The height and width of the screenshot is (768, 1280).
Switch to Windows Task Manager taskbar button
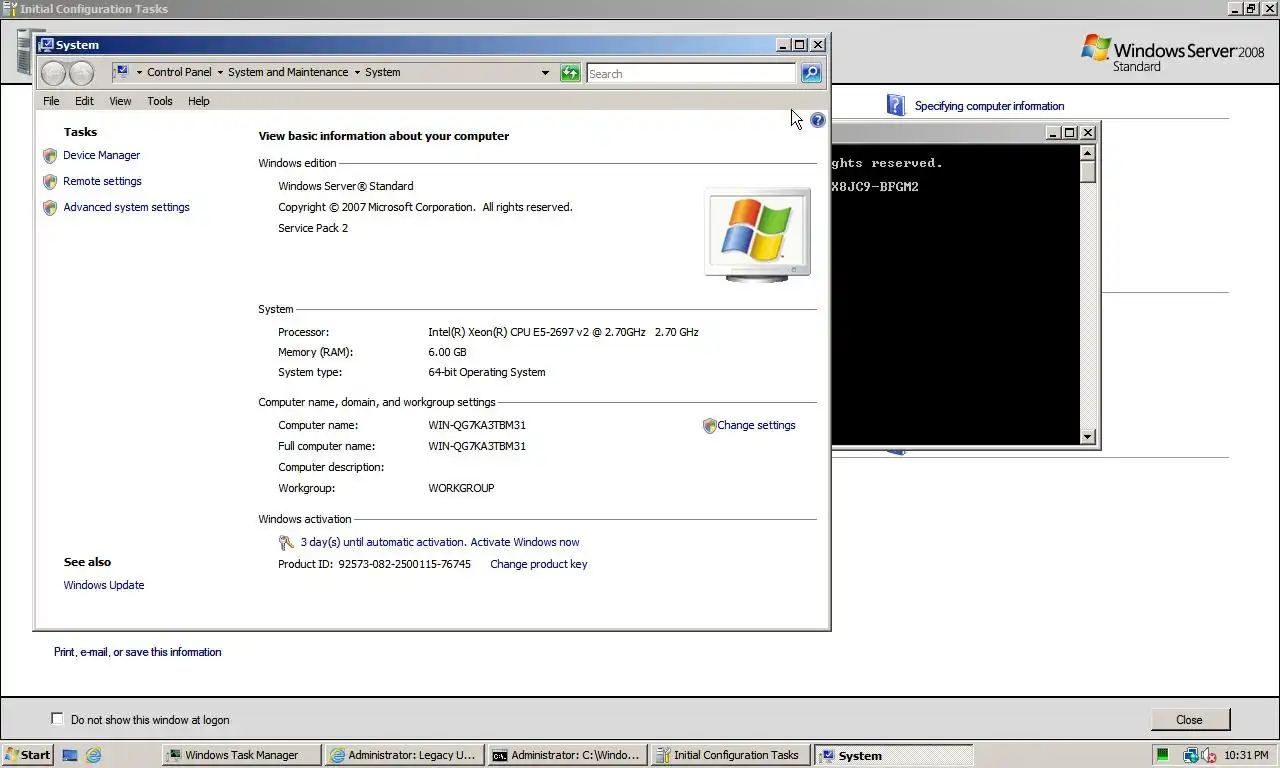pyautogui.click(x=242, y=755)
